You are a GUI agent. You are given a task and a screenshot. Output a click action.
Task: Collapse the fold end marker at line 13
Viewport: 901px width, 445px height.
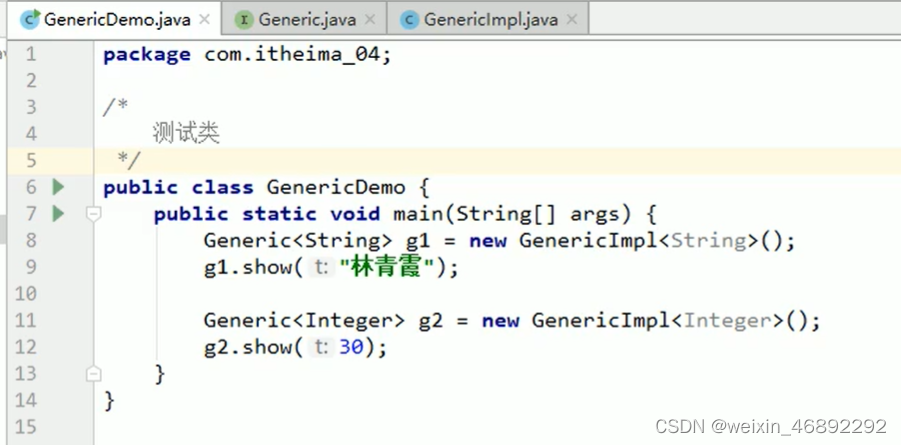[93, 374]
